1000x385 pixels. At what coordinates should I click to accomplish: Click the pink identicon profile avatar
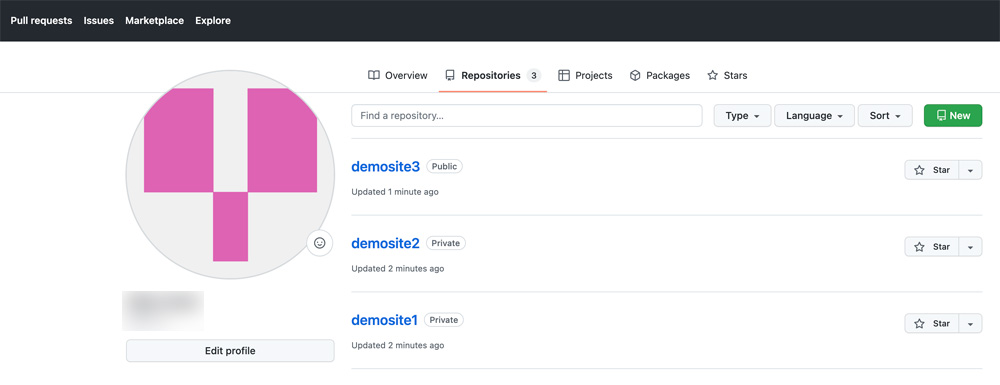click(x=230, y=175)
